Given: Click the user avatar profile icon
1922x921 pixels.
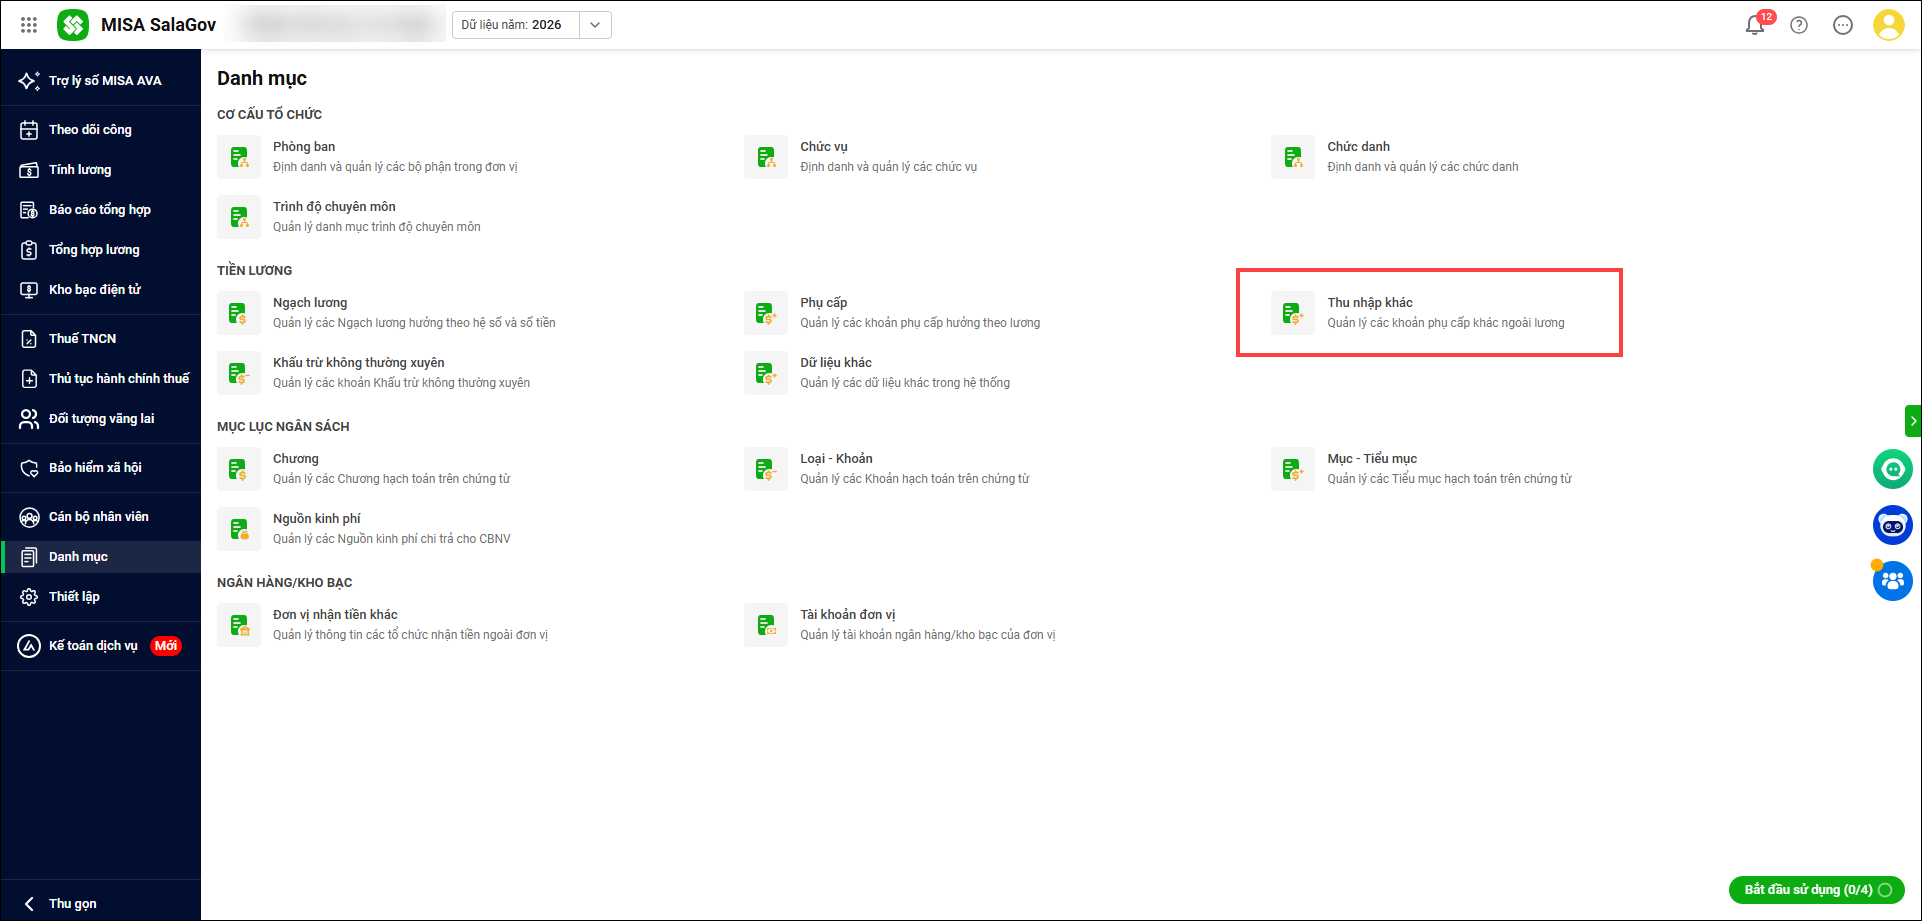Looking at the screenshot, I should (1888, 25).
